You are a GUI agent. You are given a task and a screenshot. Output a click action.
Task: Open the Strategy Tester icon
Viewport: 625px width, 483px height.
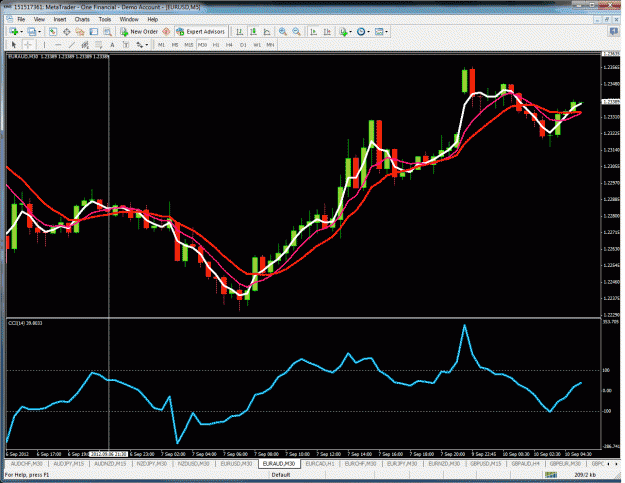(x=107, y=31)
